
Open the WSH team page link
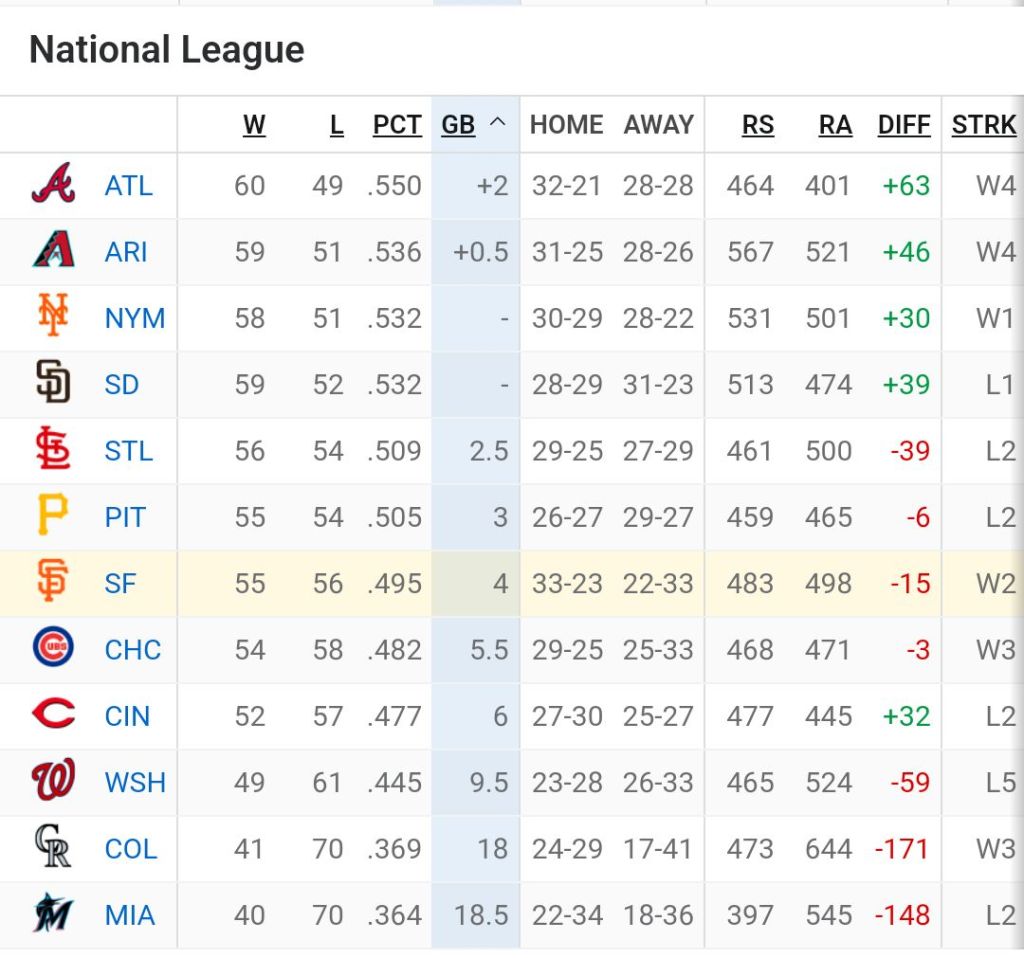(x=135, y=782)
